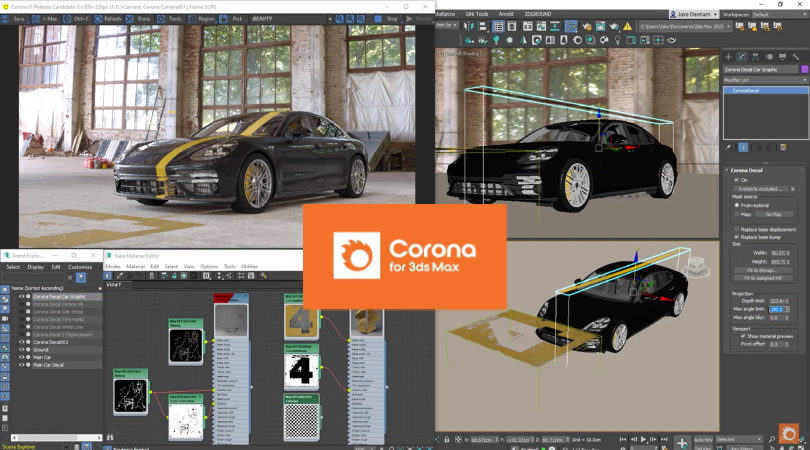Open the Jake Denham account dropdown
Image resolution: width=810 pixels, height=450 pixels.
coord(694,14)
